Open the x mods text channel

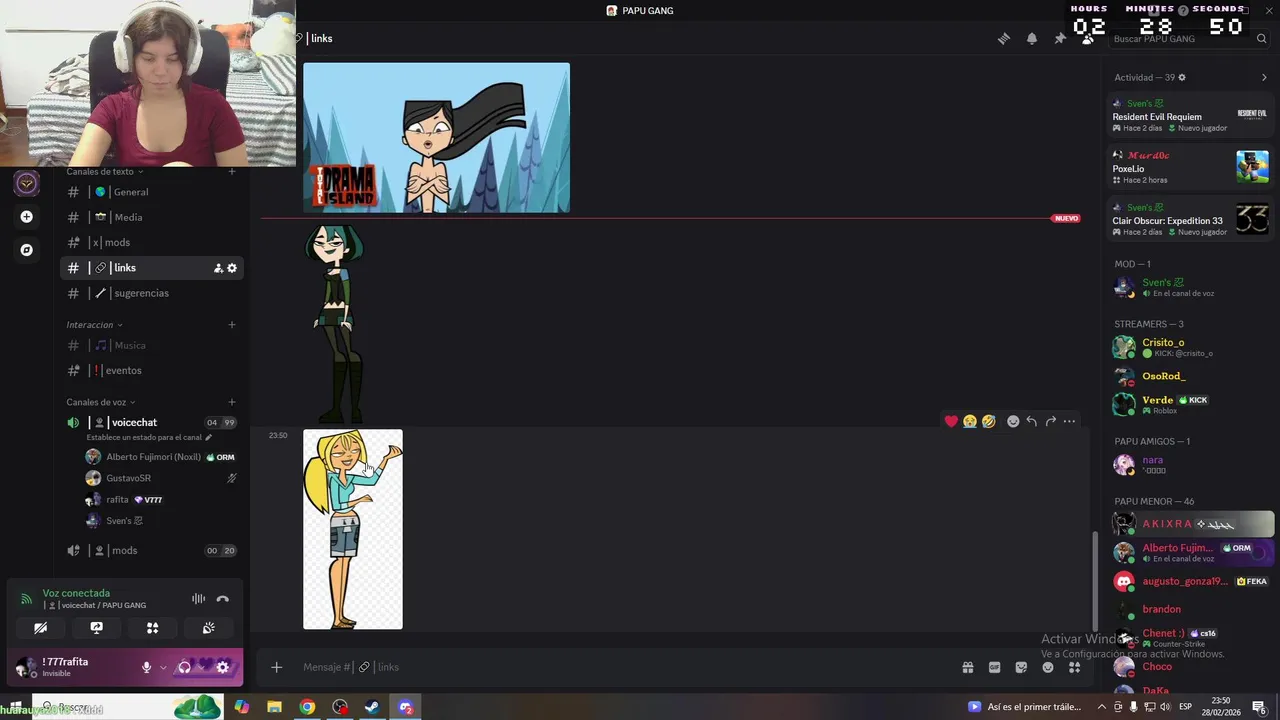pos(151,242)
